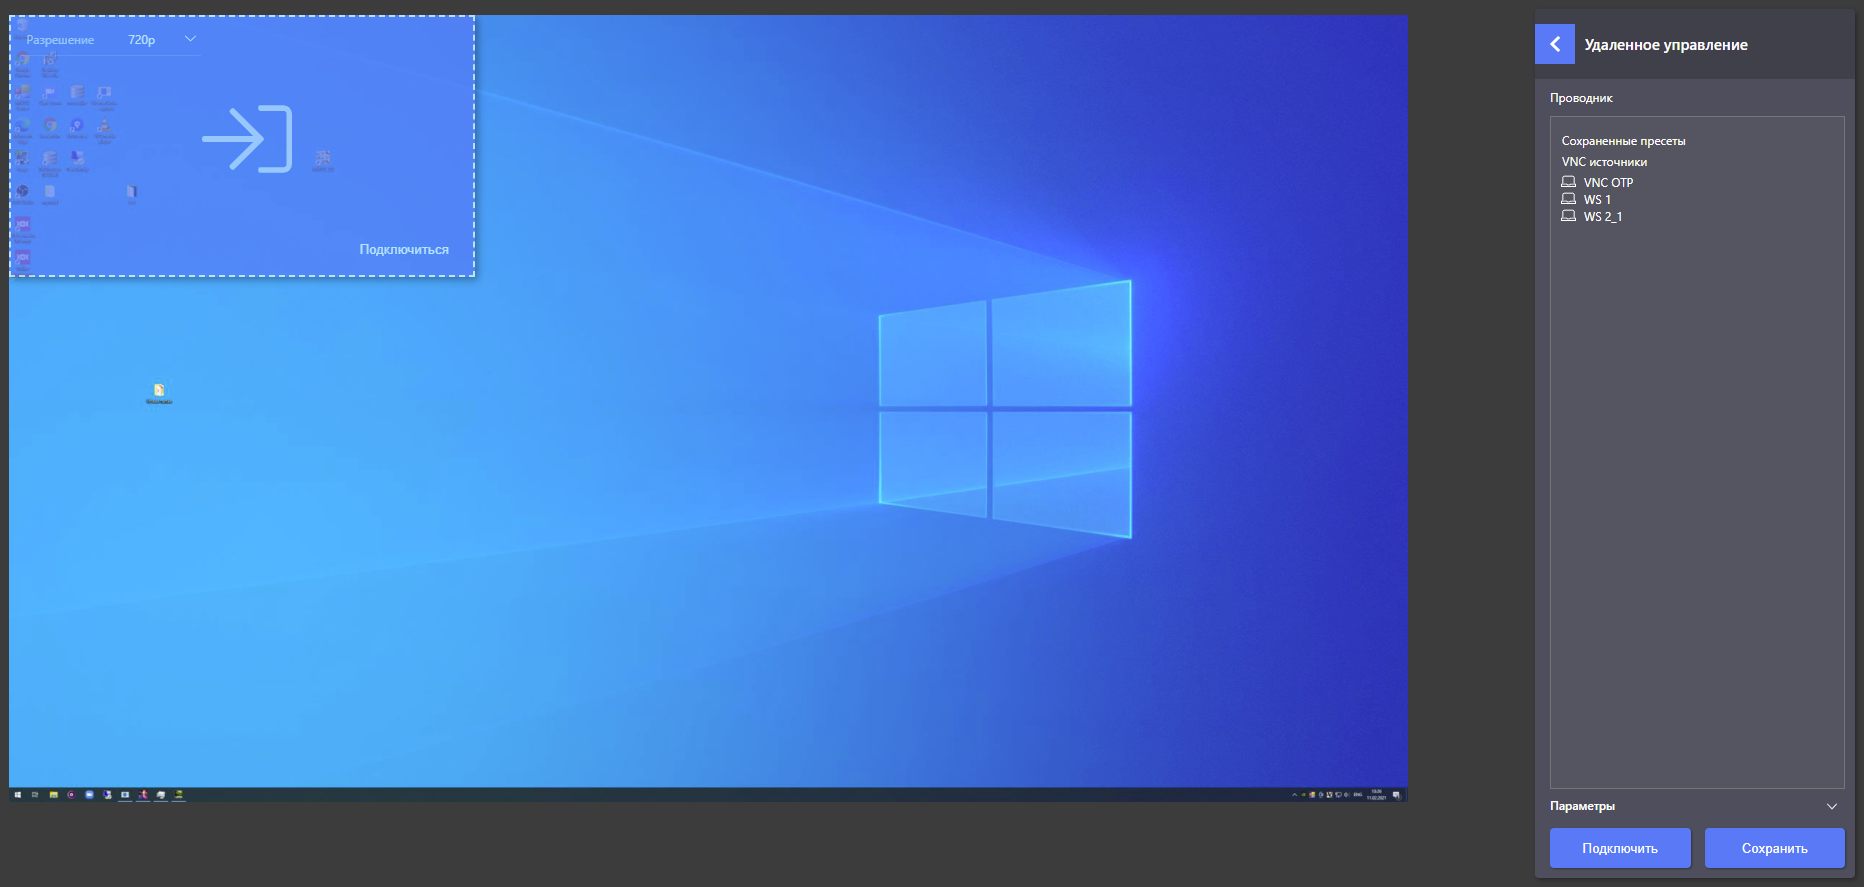
Task: Click the laptop icon beside VNC OTP
Action: tap(1568, 182)
